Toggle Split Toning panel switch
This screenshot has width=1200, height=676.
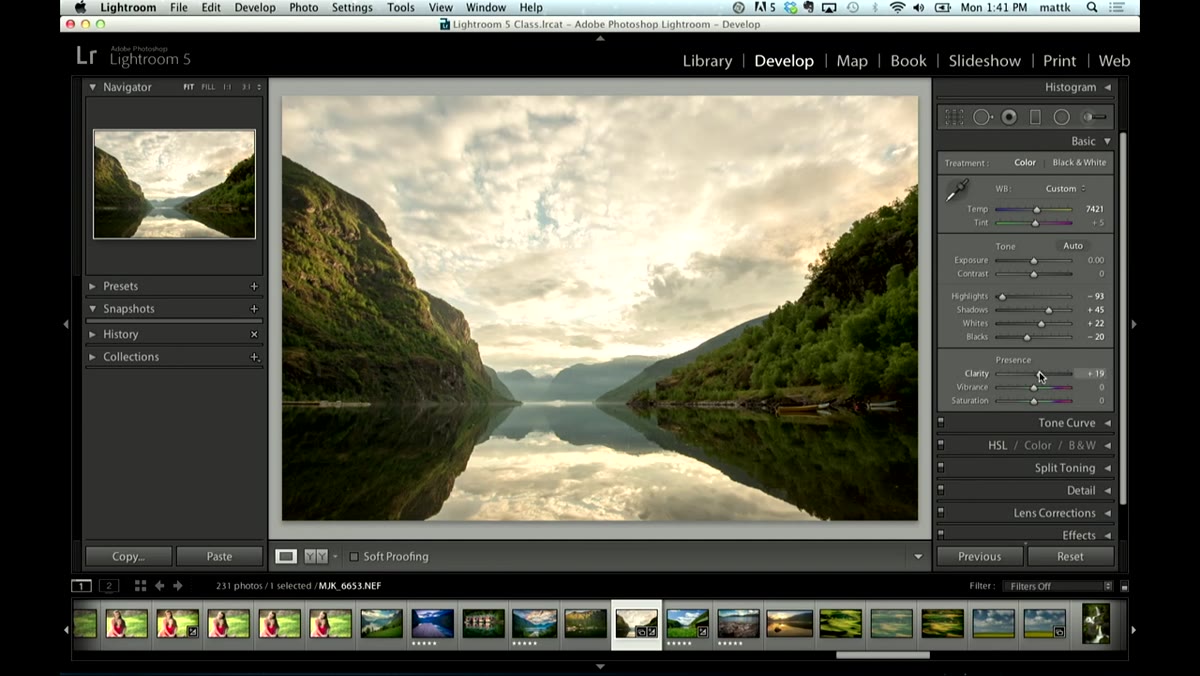point(941,468)
